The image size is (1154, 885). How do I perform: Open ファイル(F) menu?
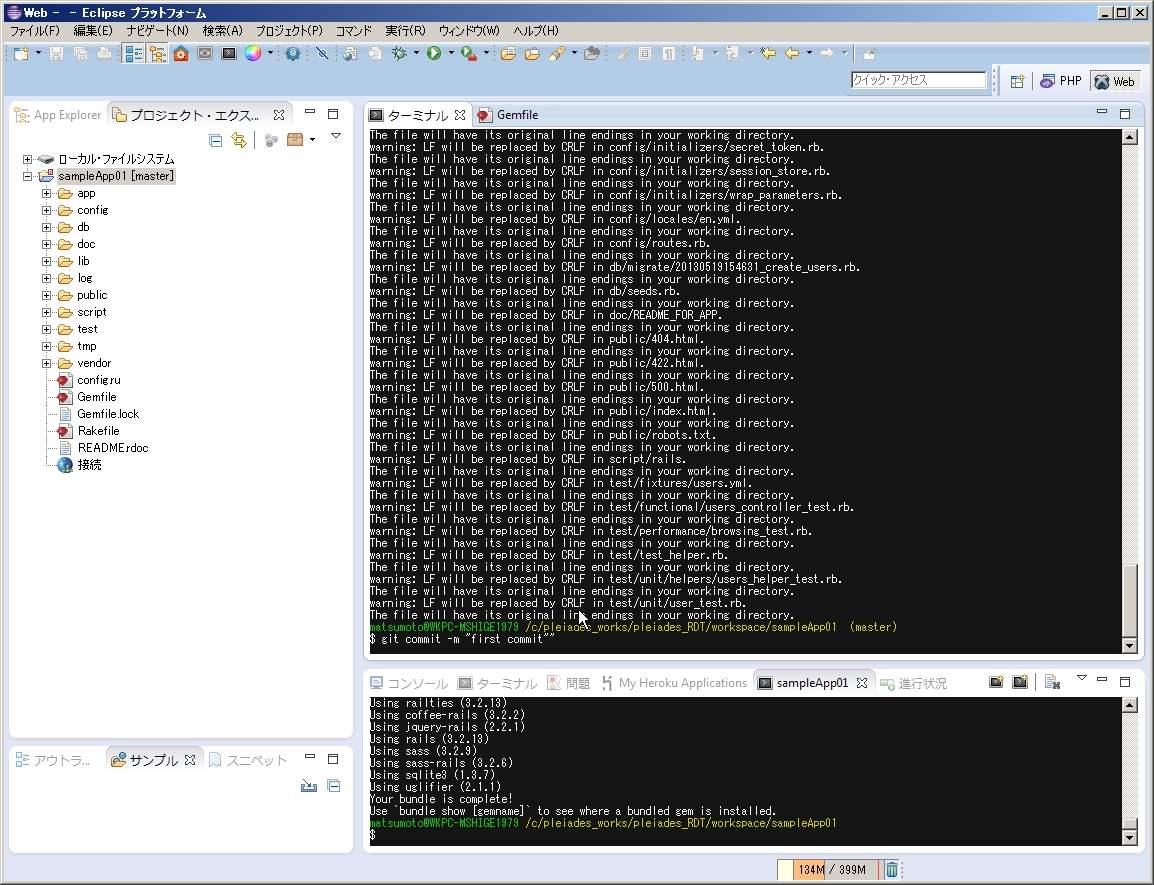[x=35, y=31]
